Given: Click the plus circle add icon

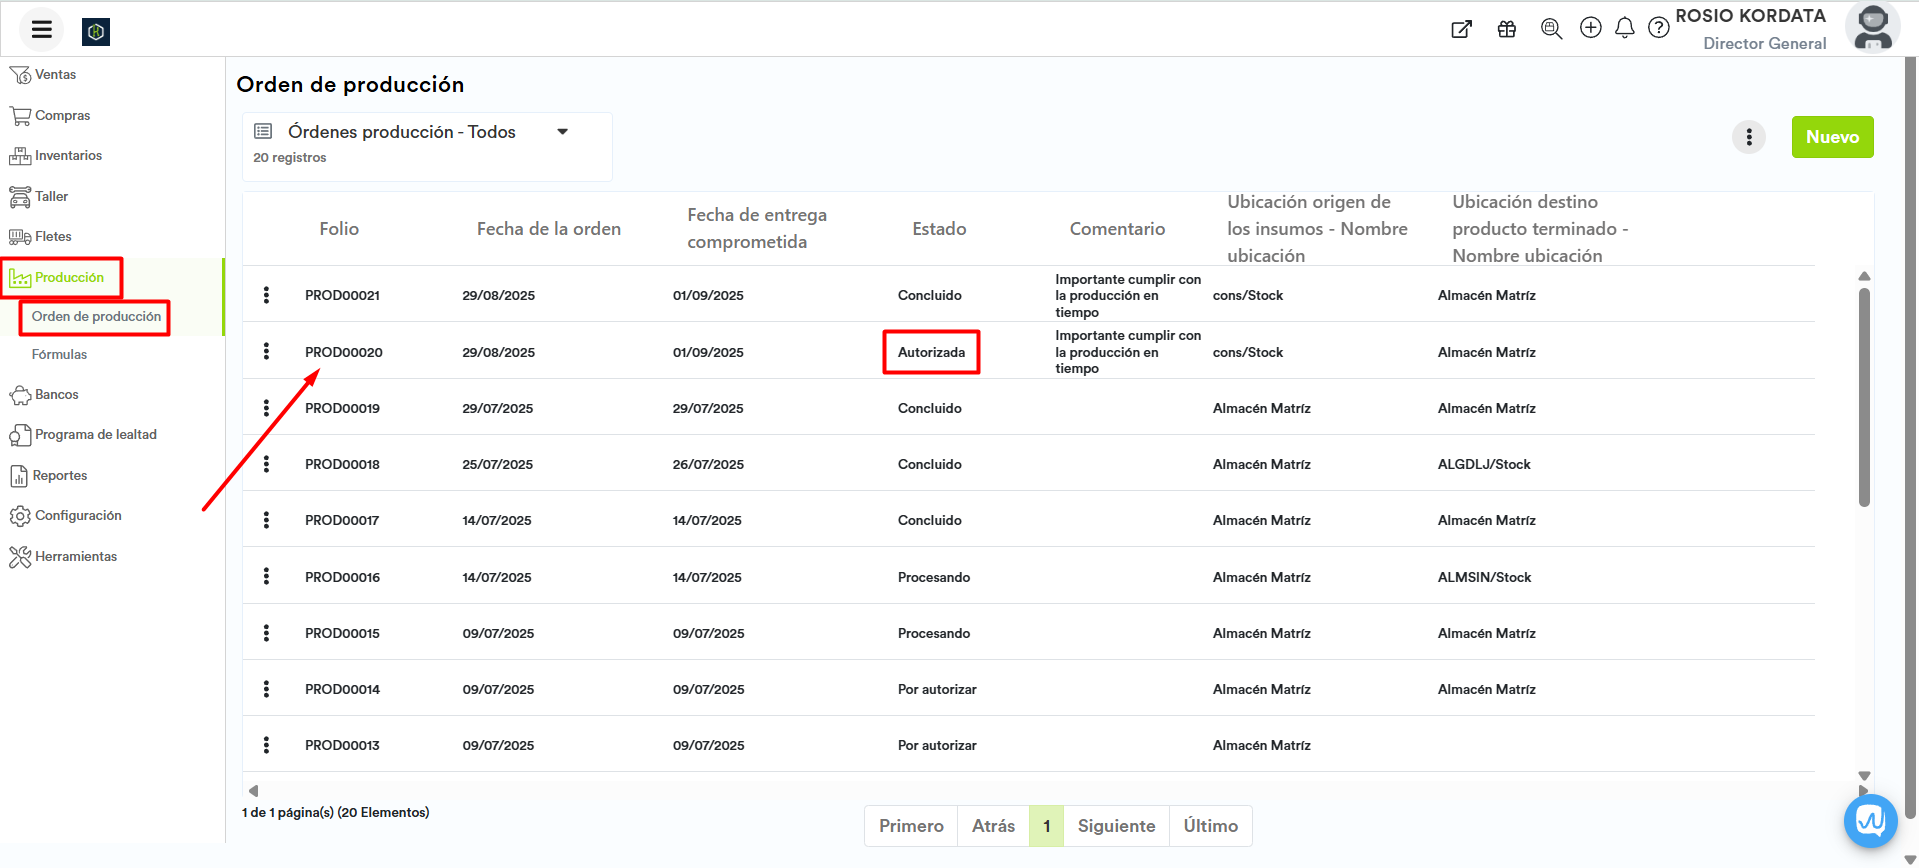Looking at the screenshot, I should click(x=1591, y=28).
